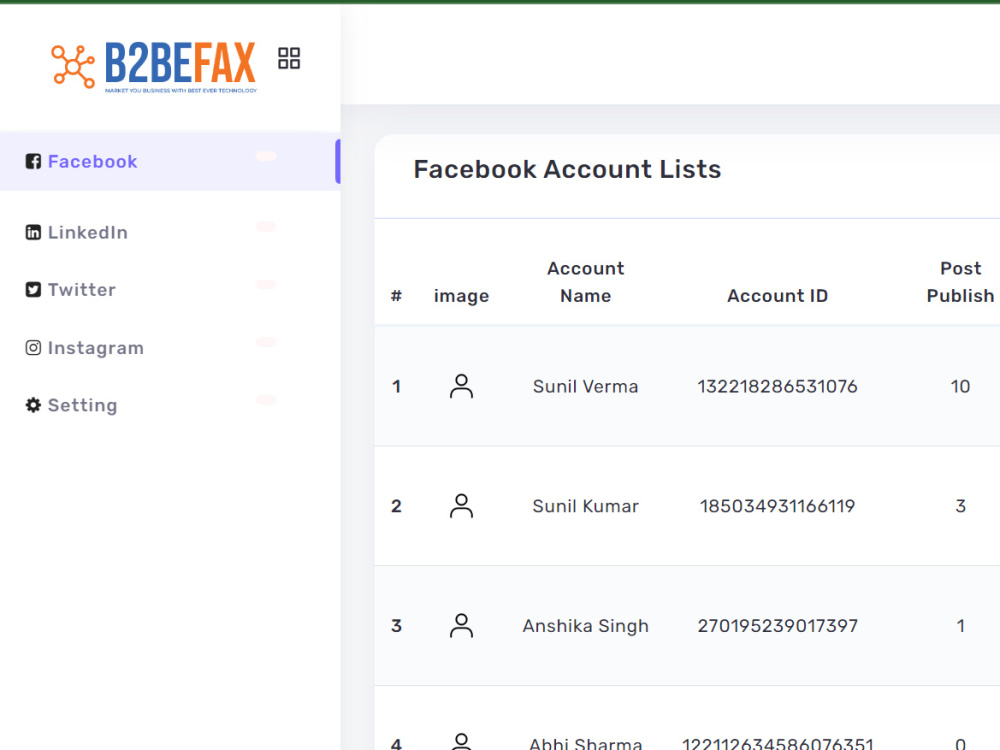Click the B2BEFAX logo
This screenshot has width=1000, height=750.
[x=154, y=66]
